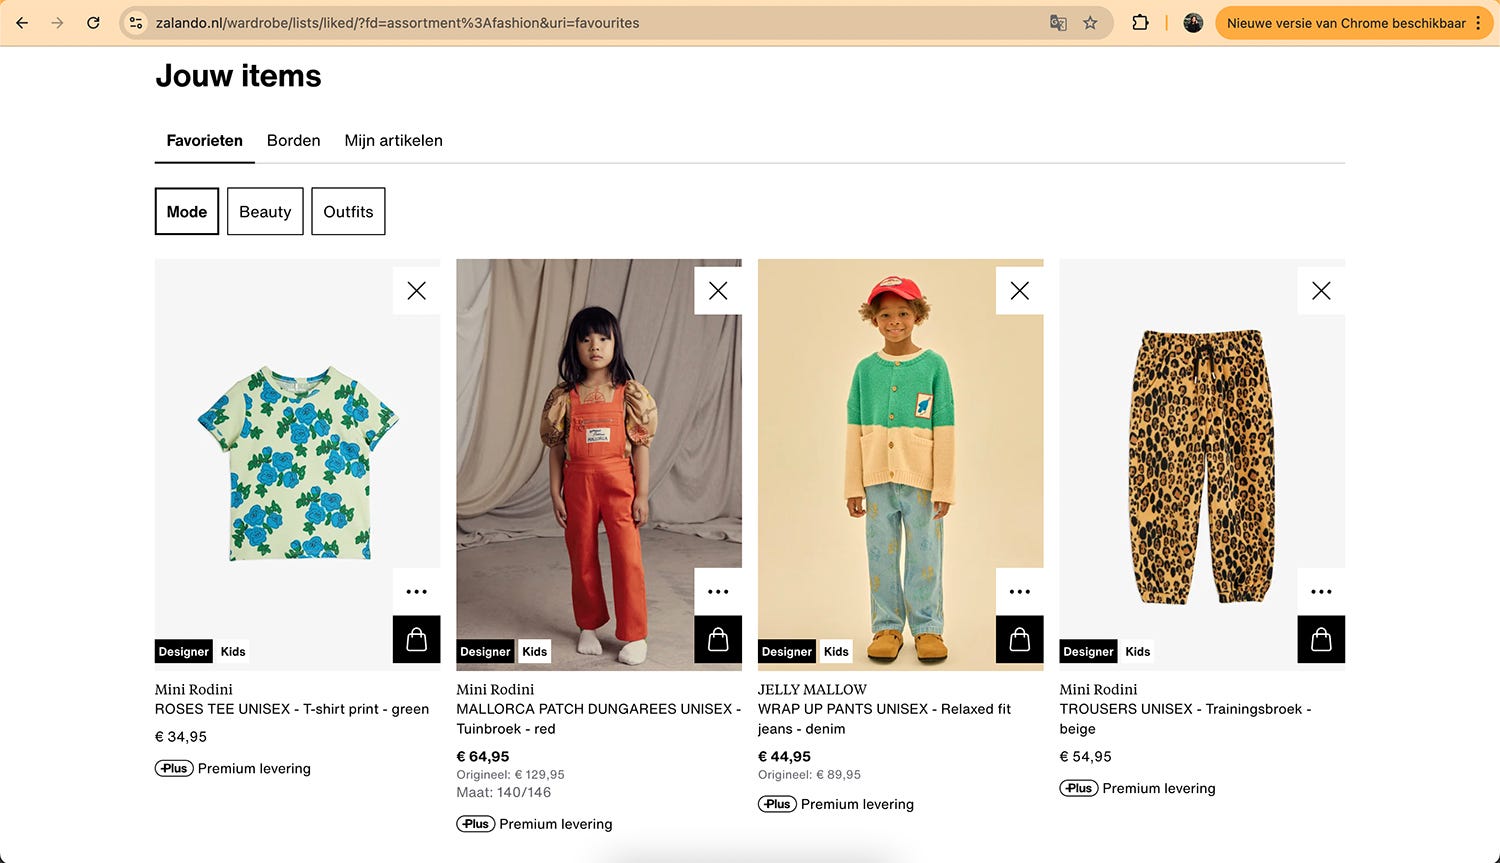Image resolution: width=1500 pixels, height=863 pixels.
Task: Open the Chrome profile avatar
Action: click(x=1193, y=22)
